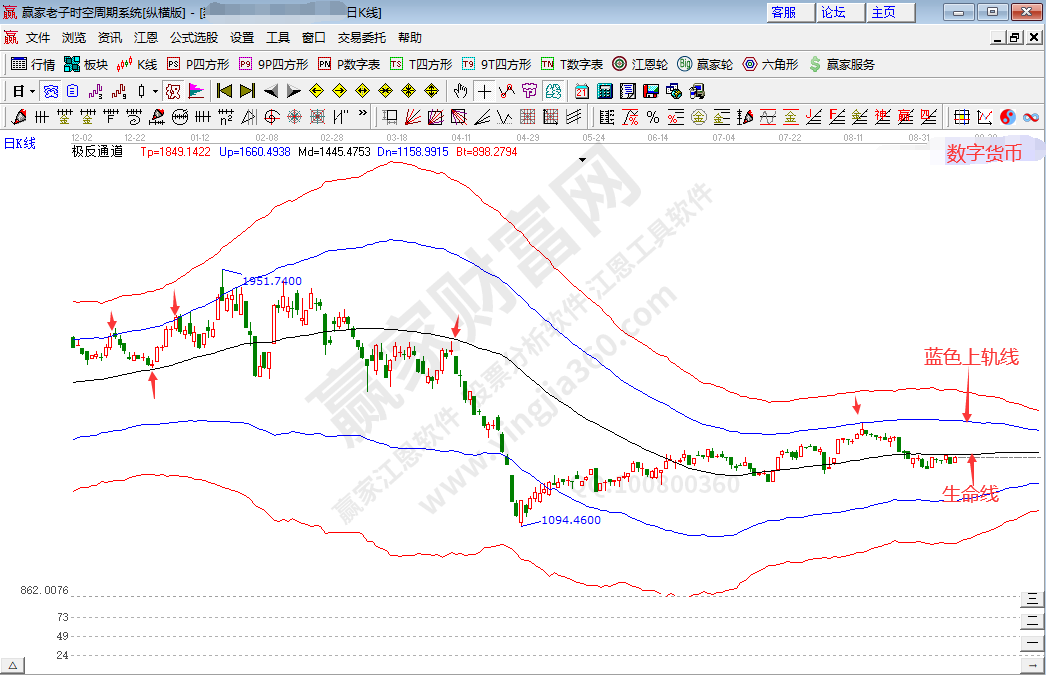The width and height of the screenshot is (1046, 675).
Task: Jump to first bar with skip-start icon
Action: [x=224, y=91]
